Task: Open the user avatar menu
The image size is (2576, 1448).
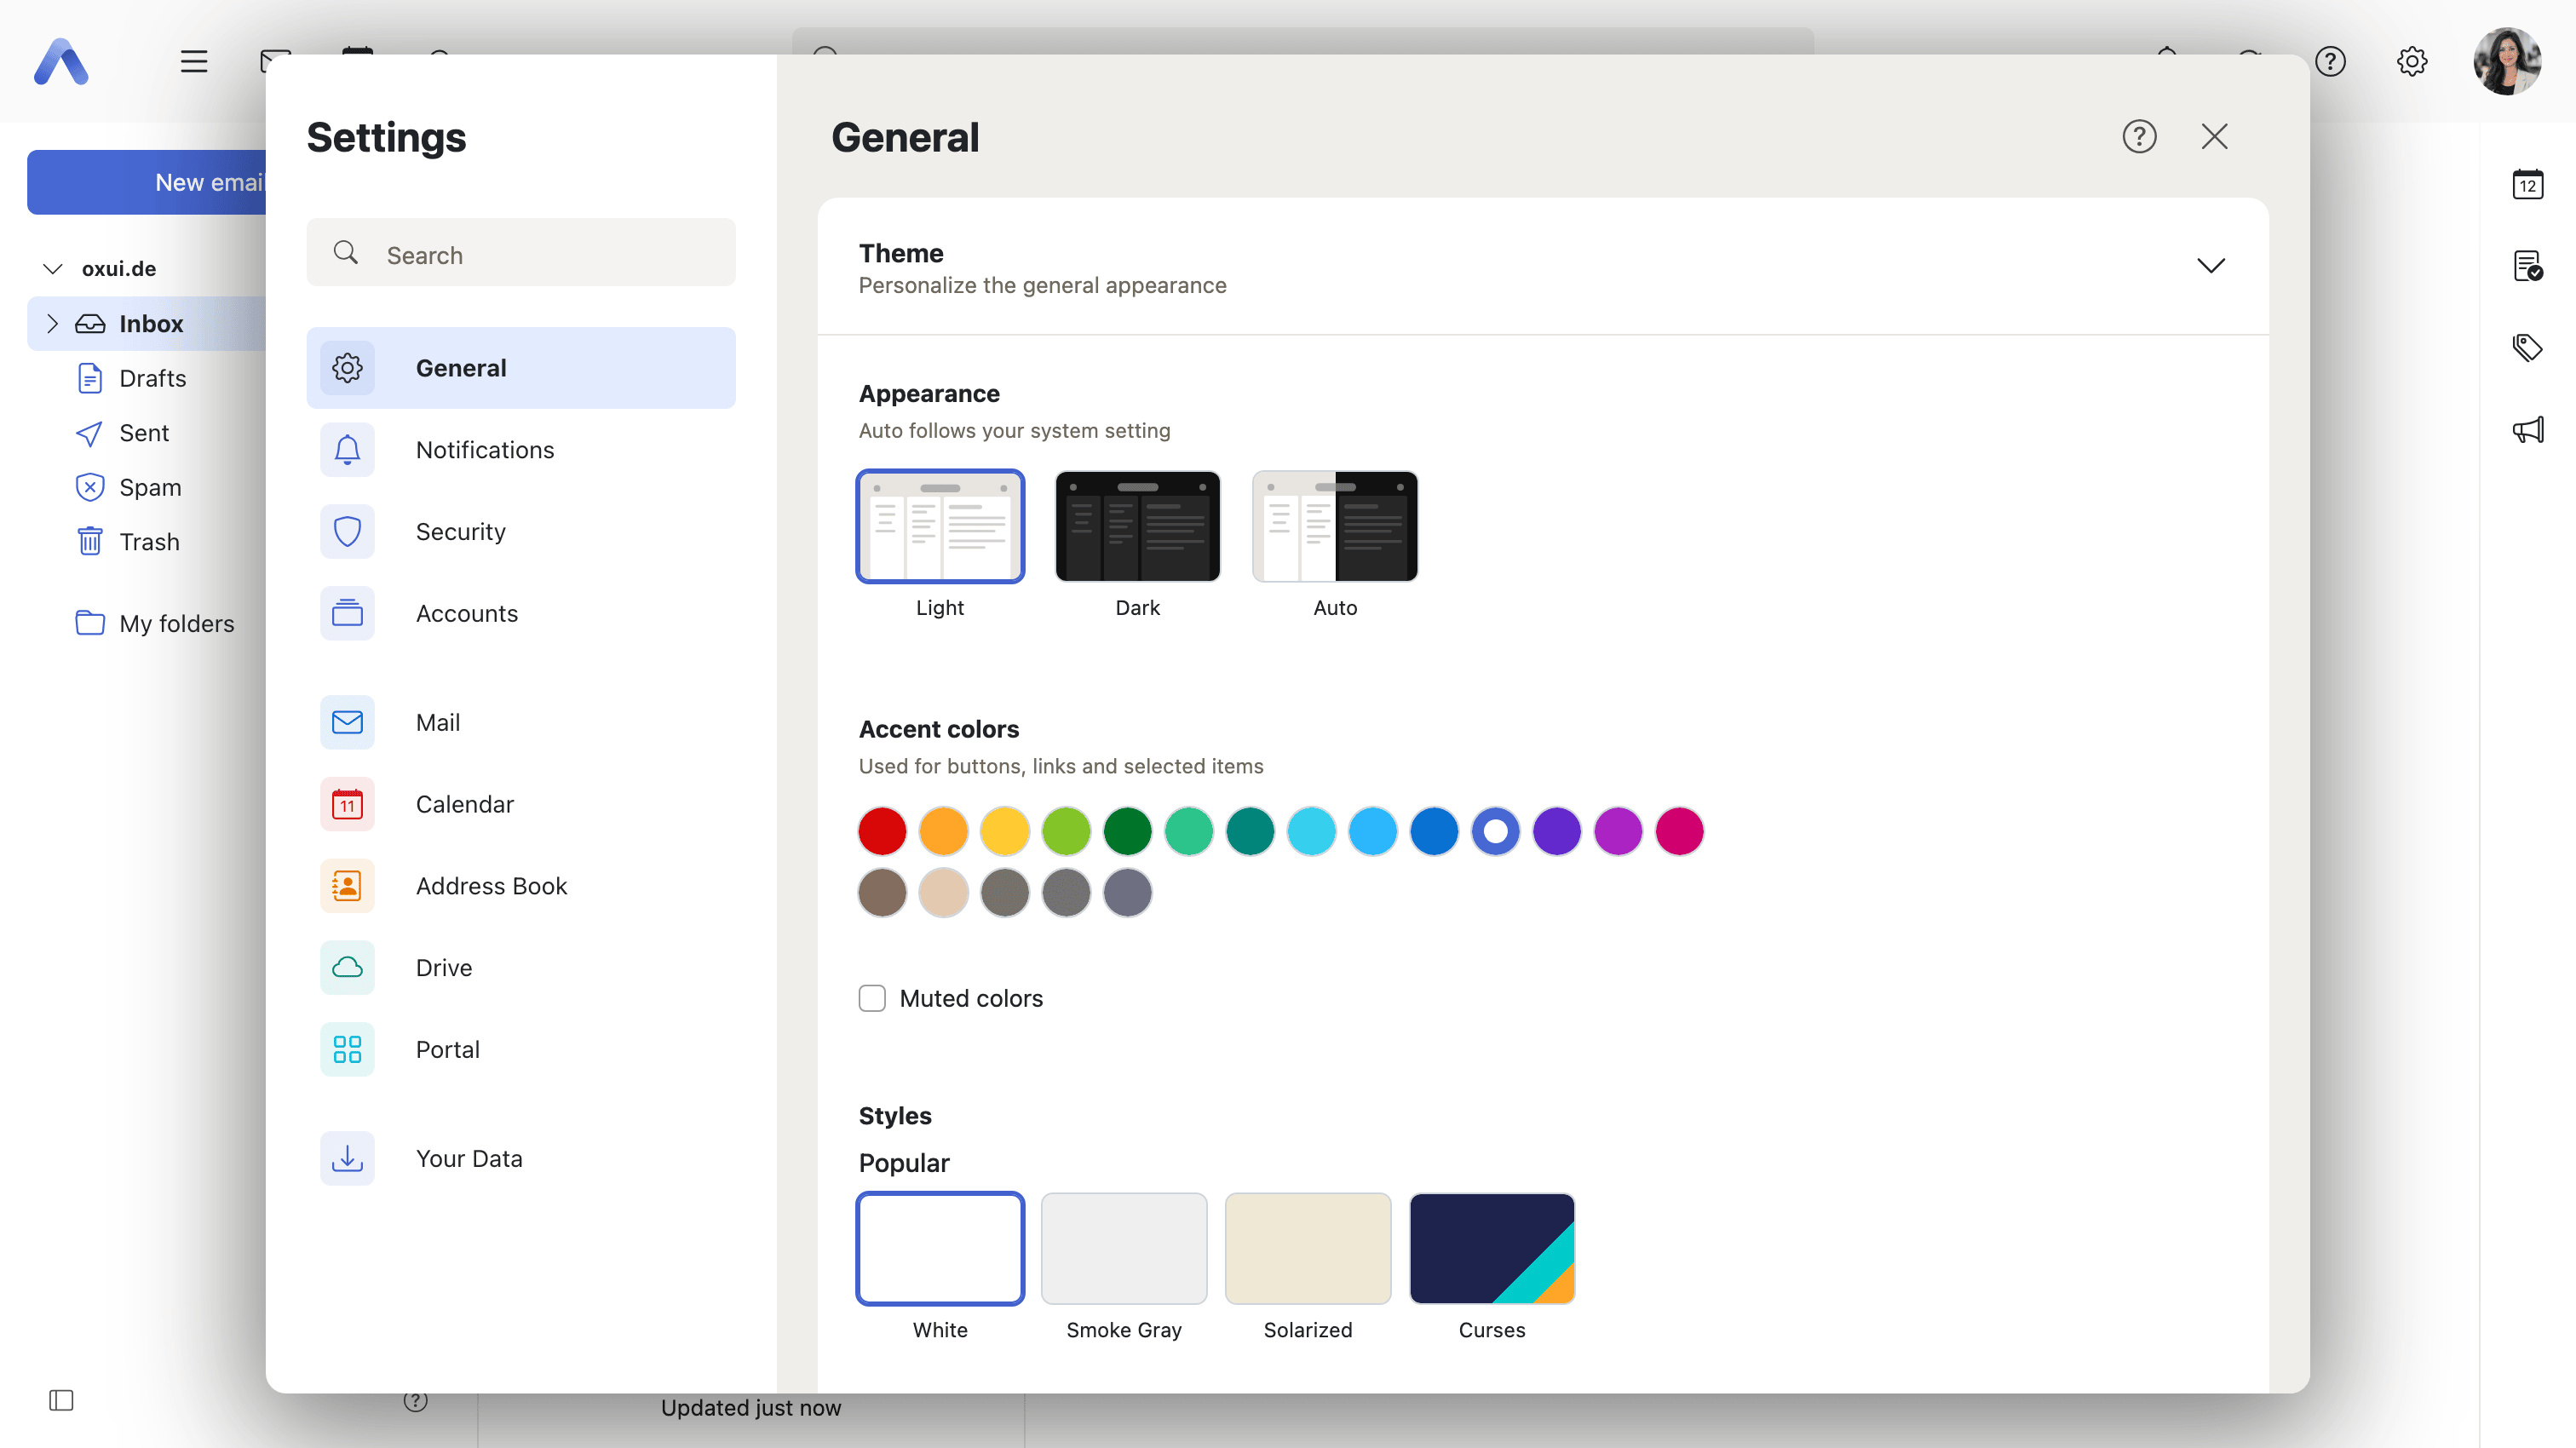Action: (x=2506, y=61)
